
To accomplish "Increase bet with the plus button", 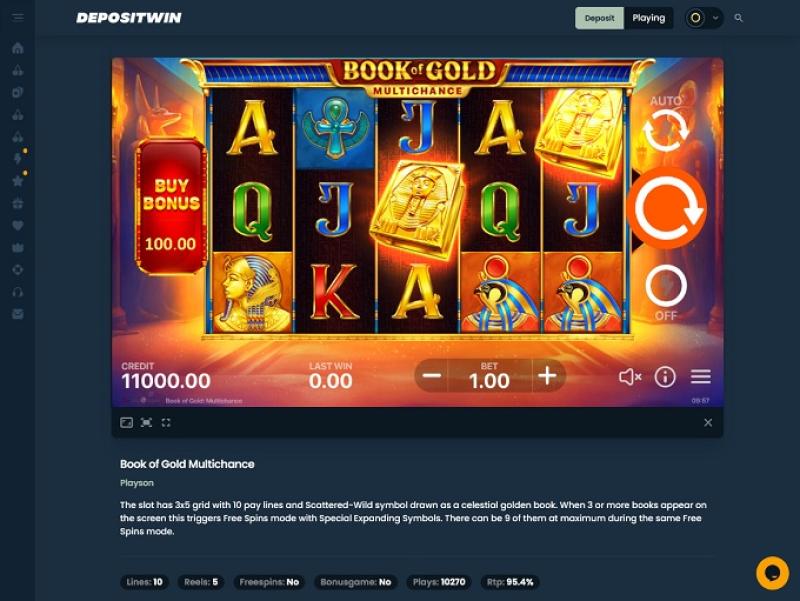I will [547, 376].
